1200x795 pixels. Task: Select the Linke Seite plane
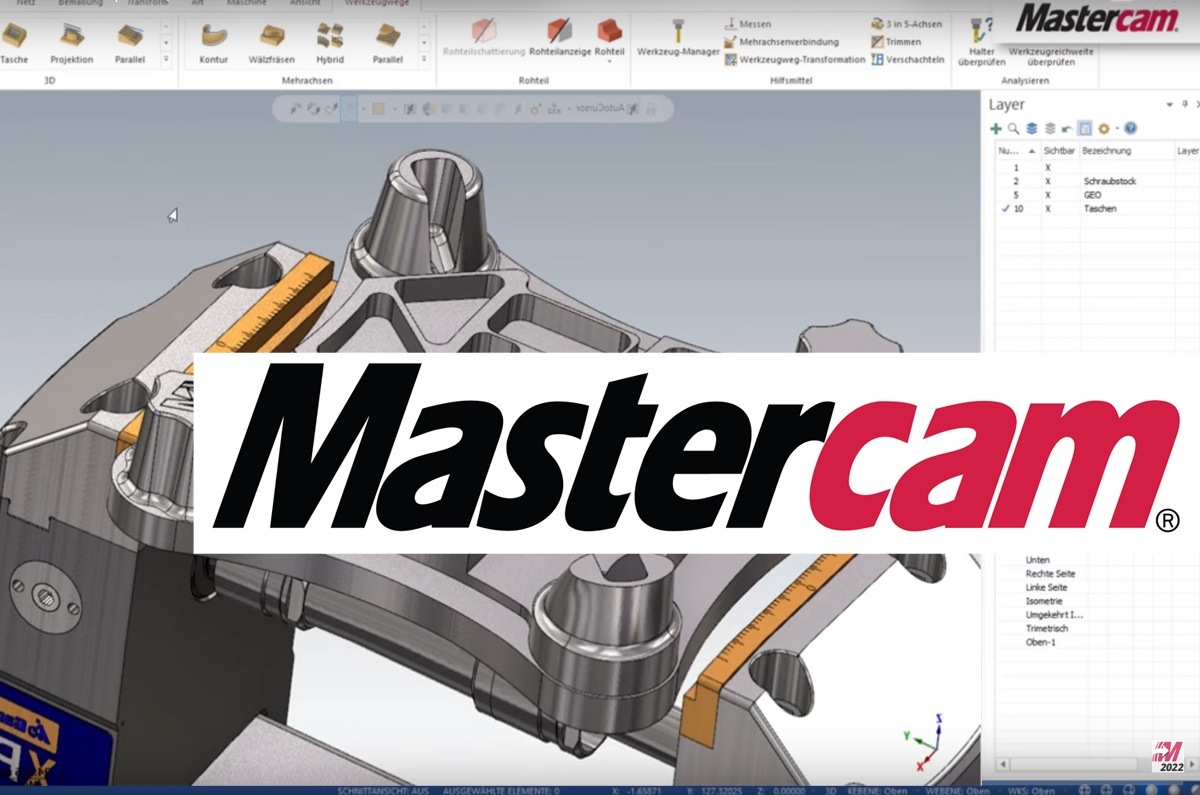tap(1046, 588)
